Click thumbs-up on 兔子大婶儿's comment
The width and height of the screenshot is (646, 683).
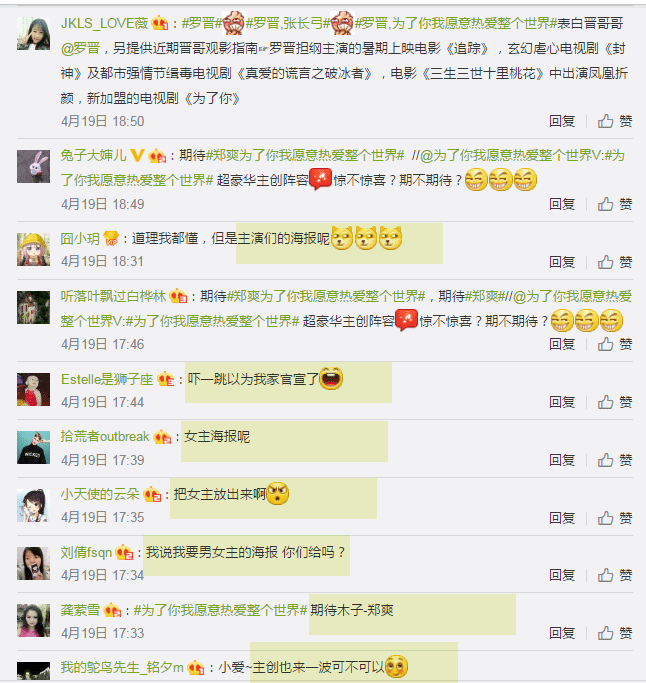(605, 204)
